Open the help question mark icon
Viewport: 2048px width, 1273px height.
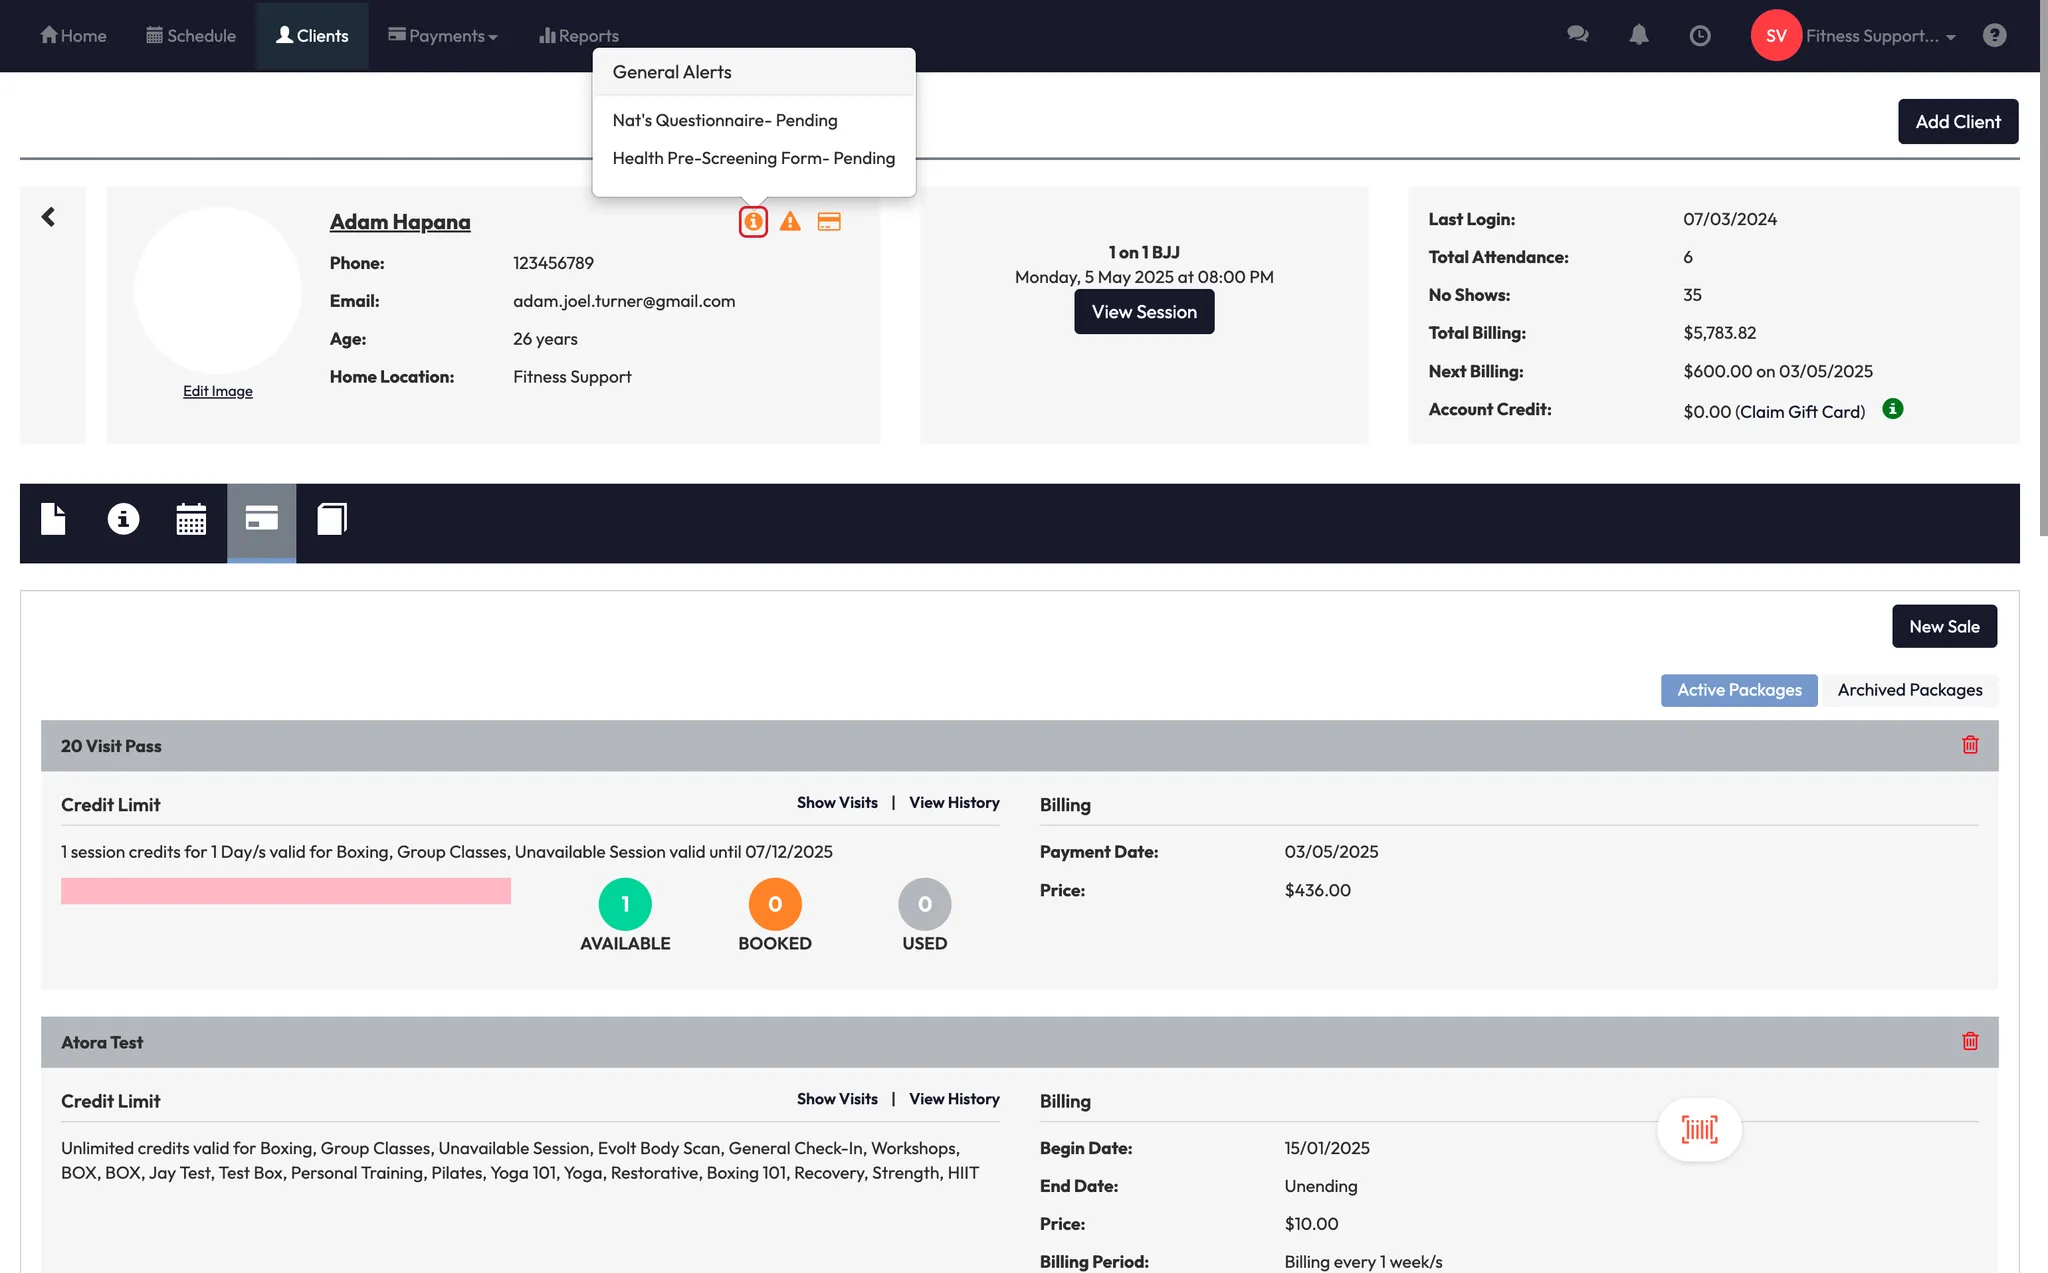point(1994,35)
